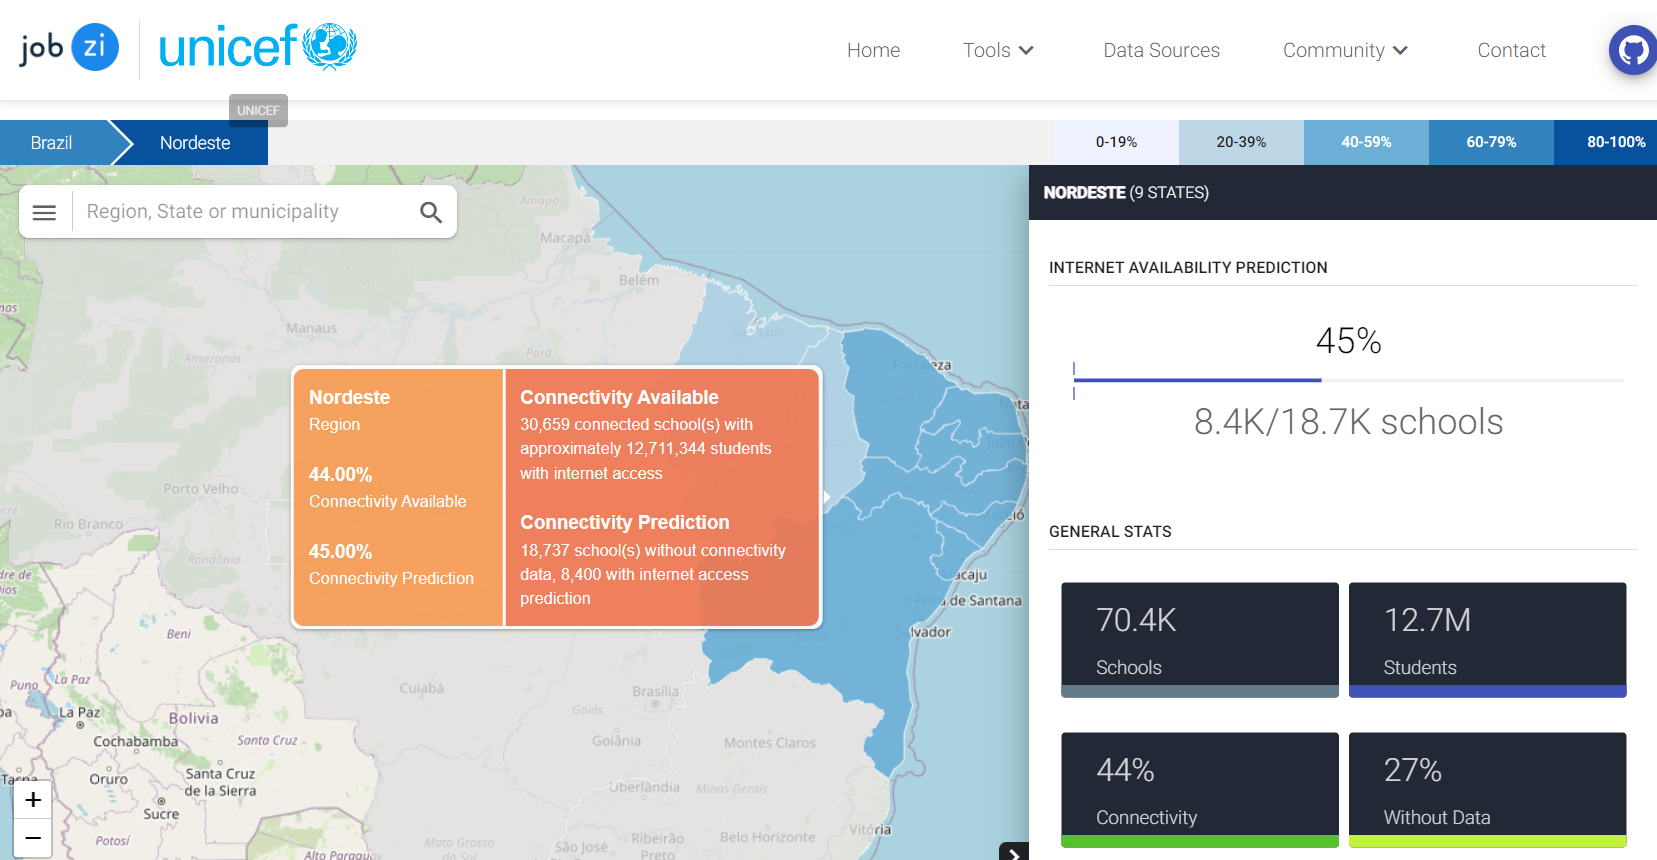The height and width of the screenshot is (860, 1657).
Task: Click the unicef logo
Action: tap(257, 47)
